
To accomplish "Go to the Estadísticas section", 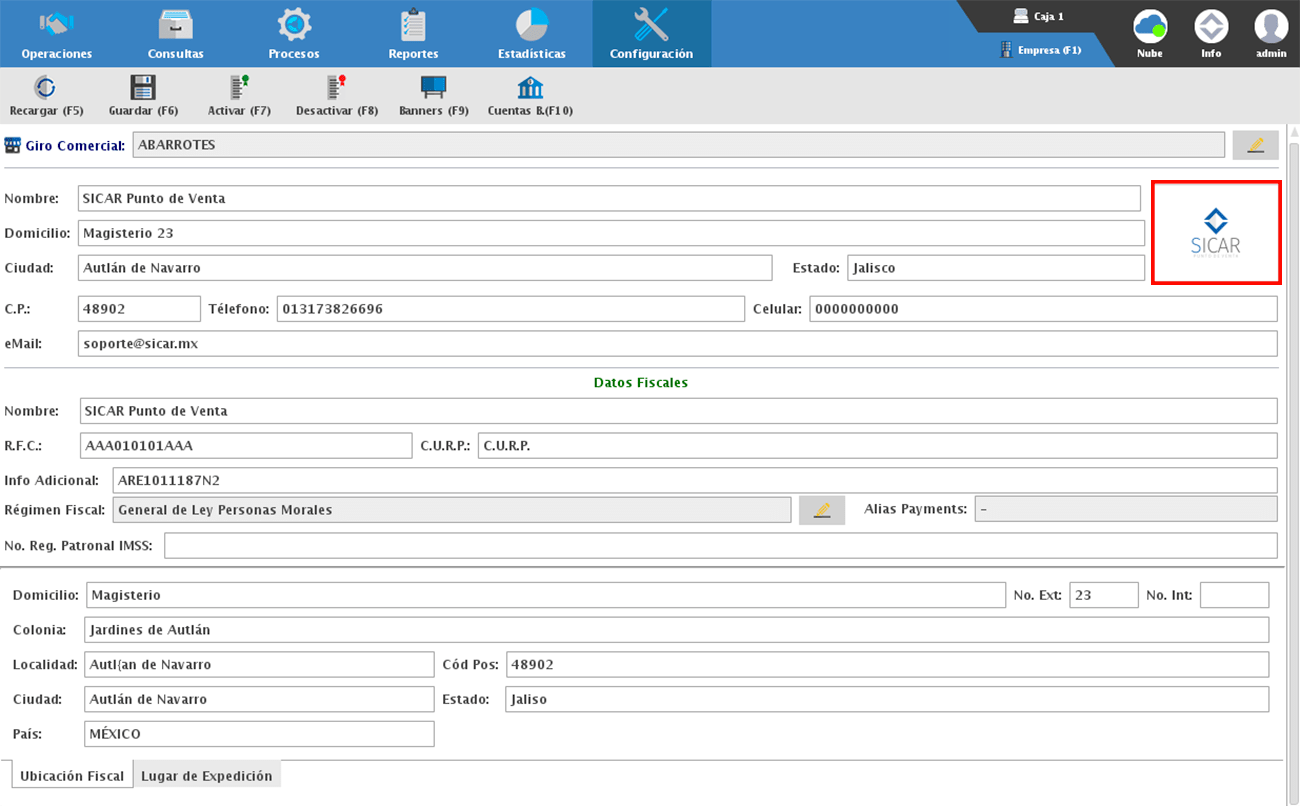I will (x=531, y=33).
